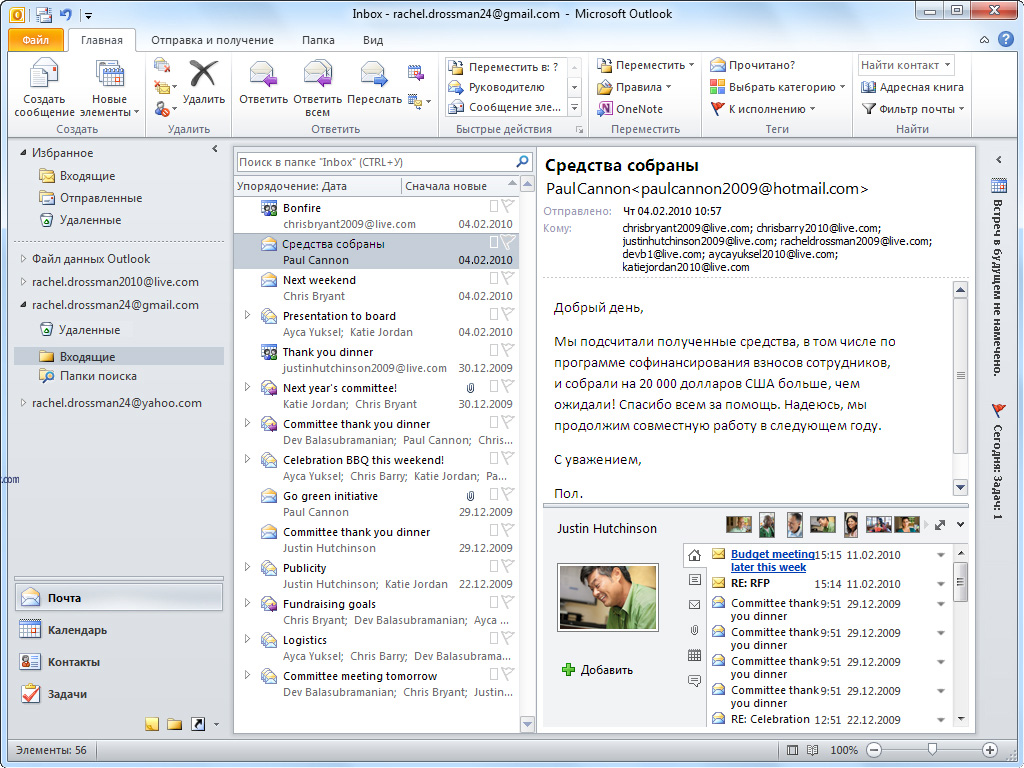
Task: Open the New items button
Action: (x=109, y=88)
